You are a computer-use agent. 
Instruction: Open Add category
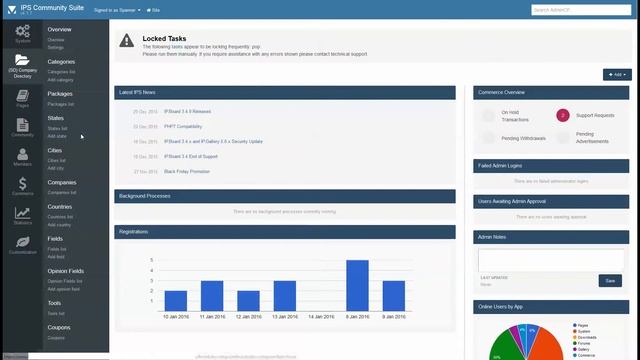[60, 80]
